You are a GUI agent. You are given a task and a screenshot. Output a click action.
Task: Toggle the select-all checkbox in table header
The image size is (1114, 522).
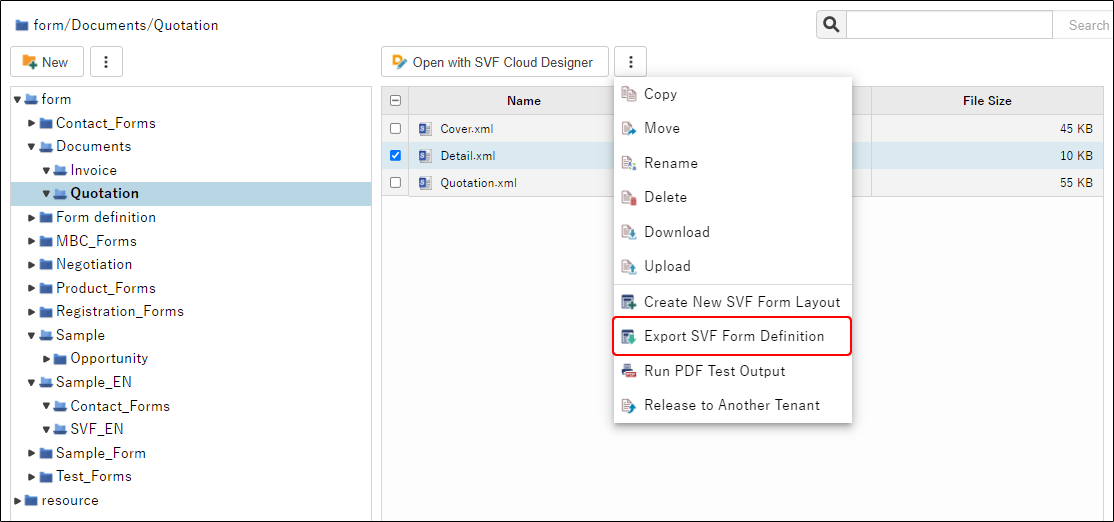pyautogui.click(x=395, y=101)
